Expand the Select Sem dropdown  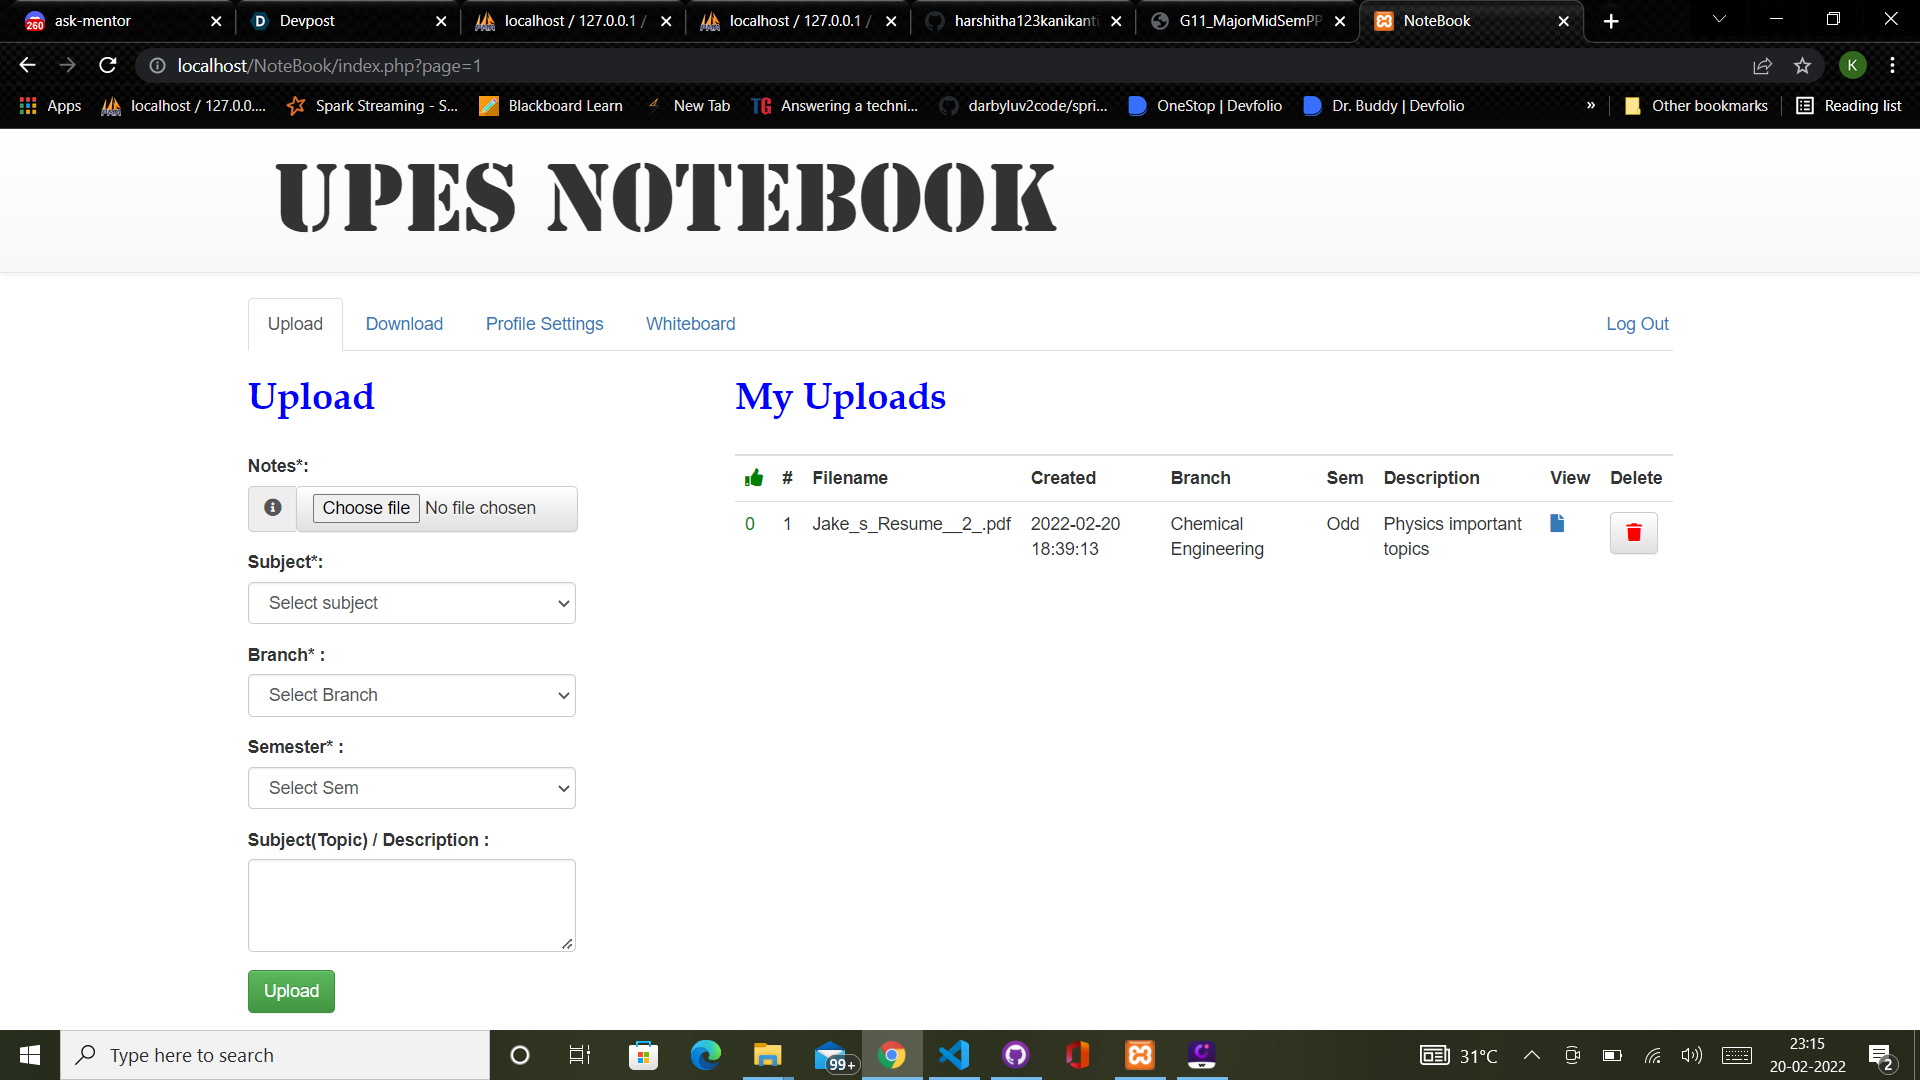click(412, 788)
